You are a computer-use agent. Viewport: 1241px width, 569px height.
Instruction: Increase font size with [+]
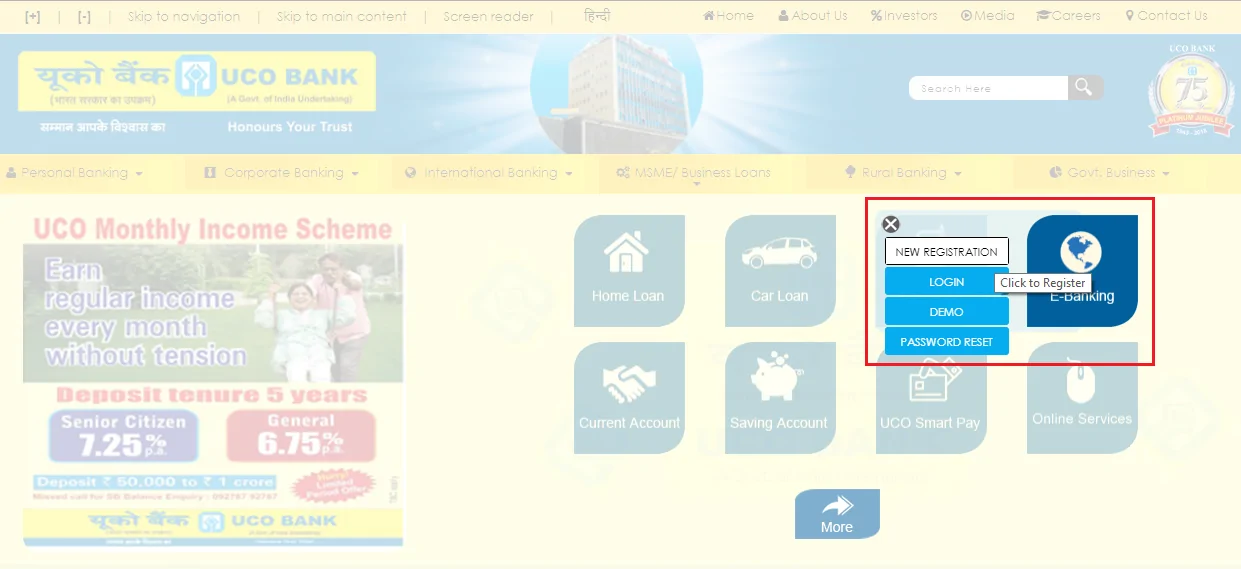tap(33, 16)
